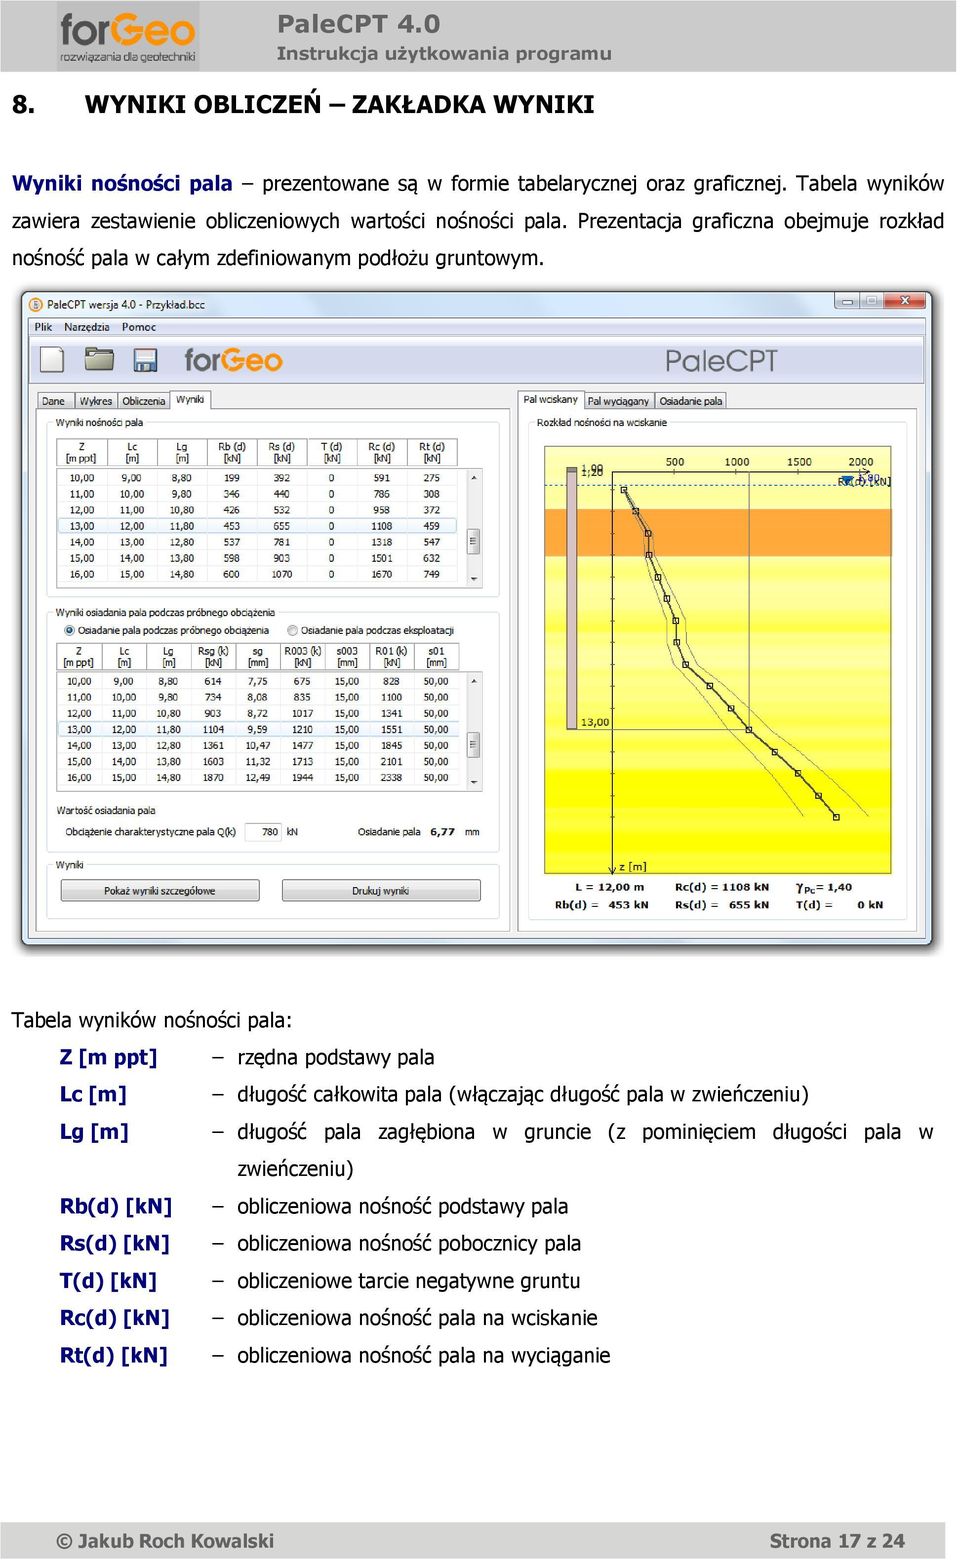Screen dimensions: 960x1560
Task: Click the last data point on capacity curve
Action: (x=837, y=817)
